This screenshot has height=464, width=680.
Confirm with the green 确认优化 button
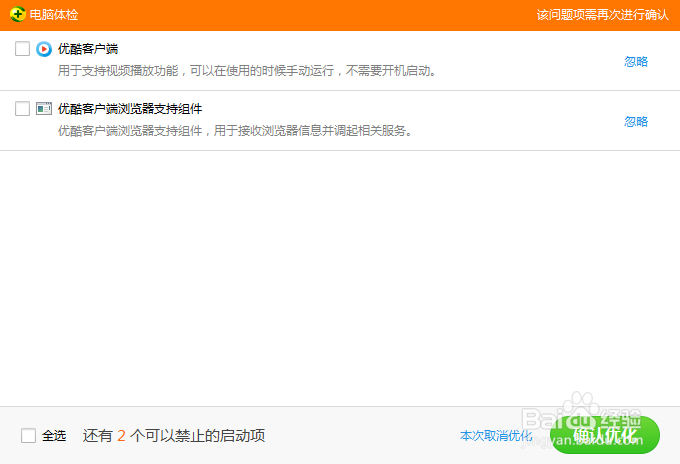[605, 435]
